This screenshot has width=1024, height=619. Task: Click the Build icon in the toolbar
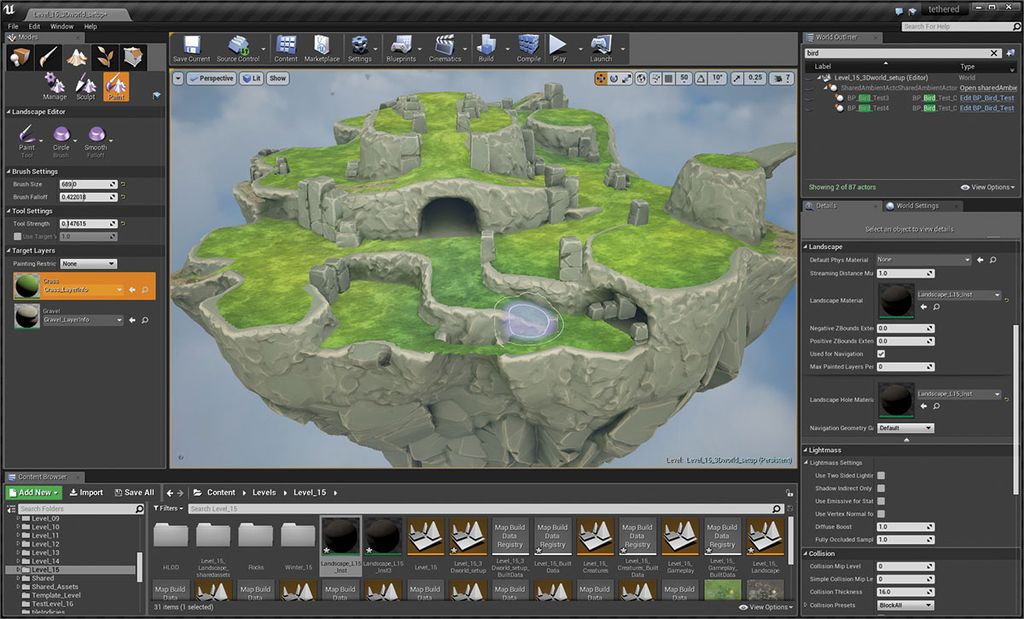point(487,46)
